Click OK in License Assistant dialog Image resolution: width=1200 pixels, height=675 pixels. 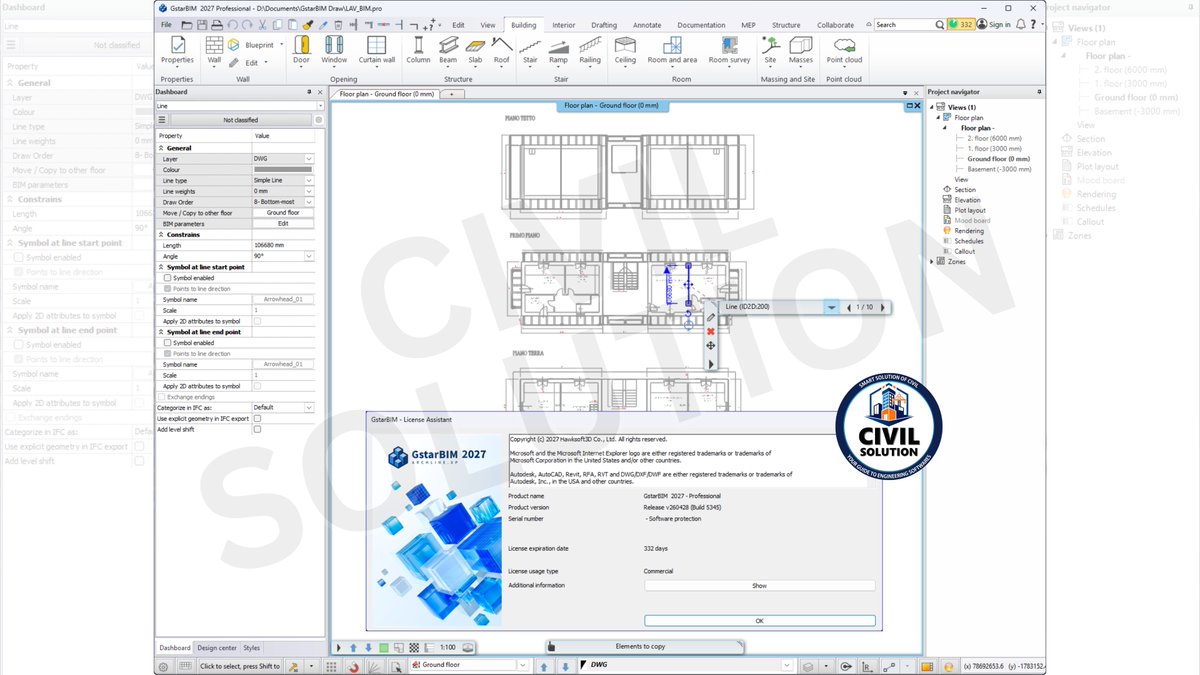pos(760,621)
